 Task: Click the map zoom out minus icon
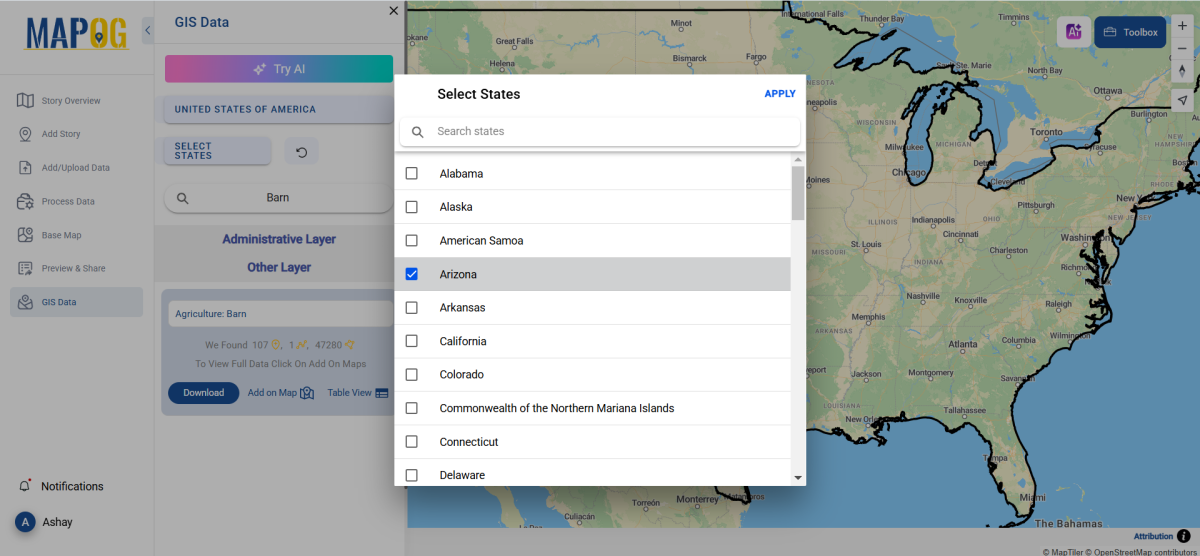(x=1182, y=48)
